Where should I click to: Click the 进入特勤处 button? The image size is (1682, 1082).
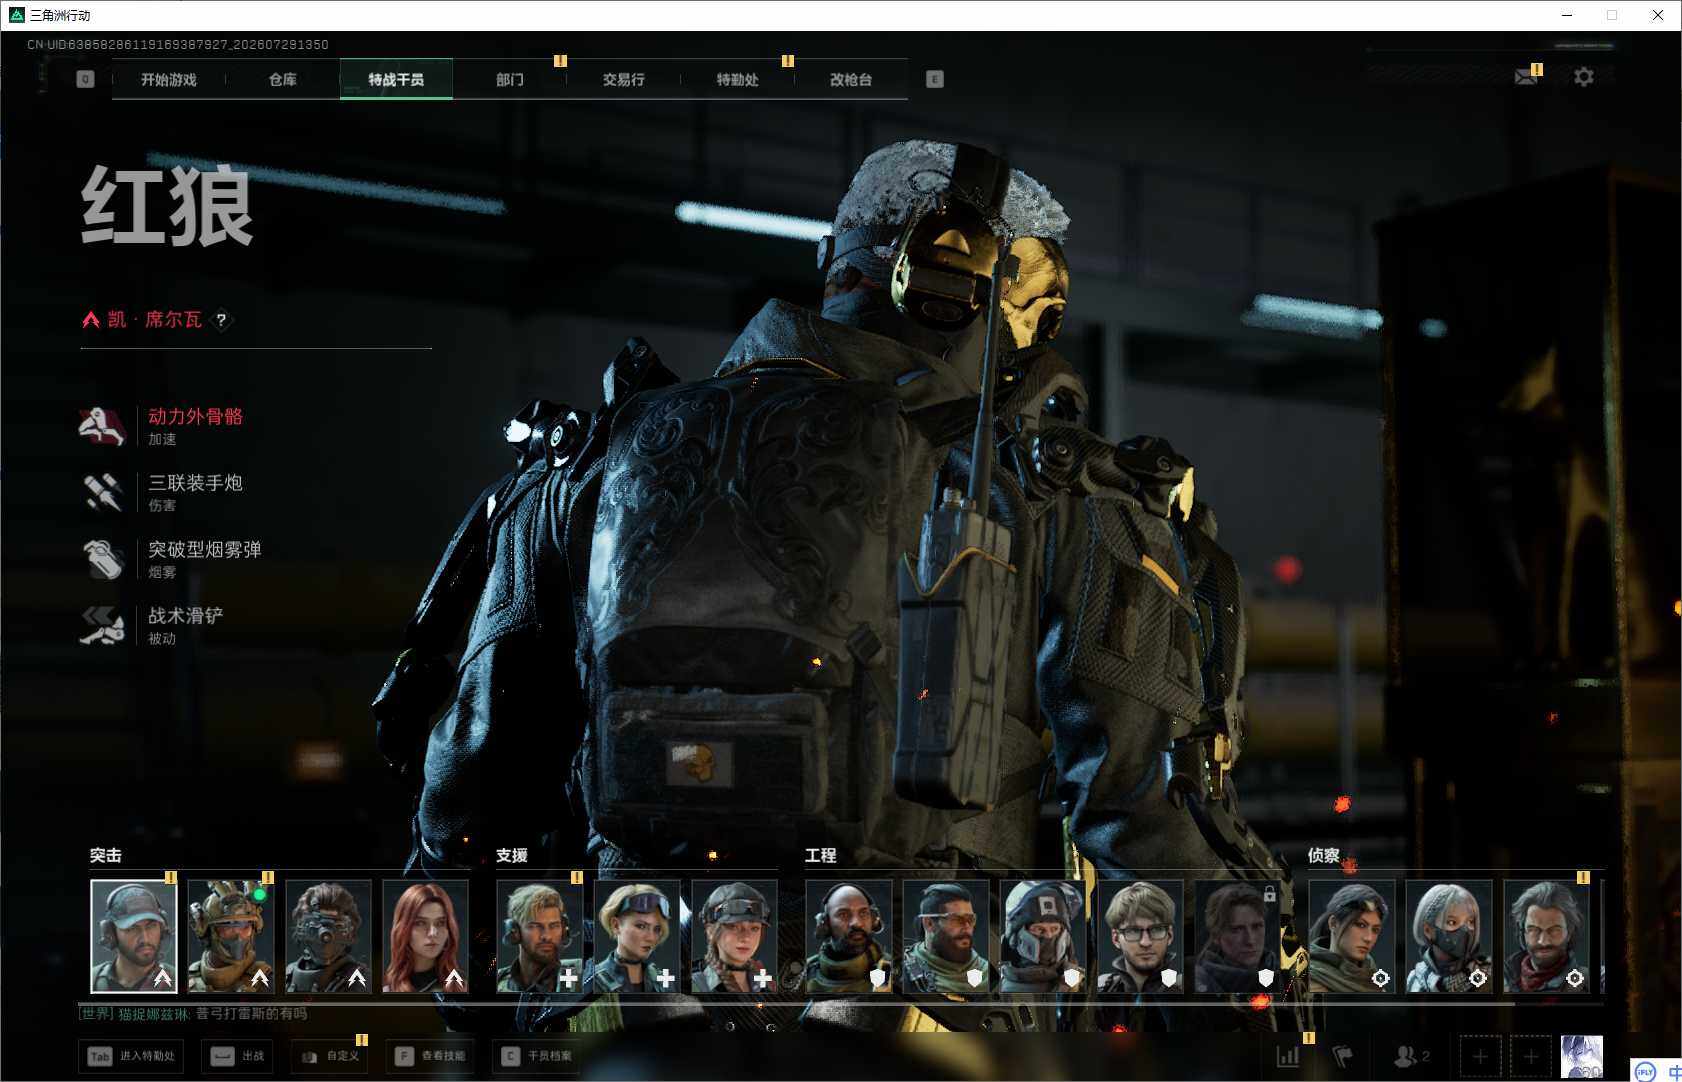tap(132, 1056)
